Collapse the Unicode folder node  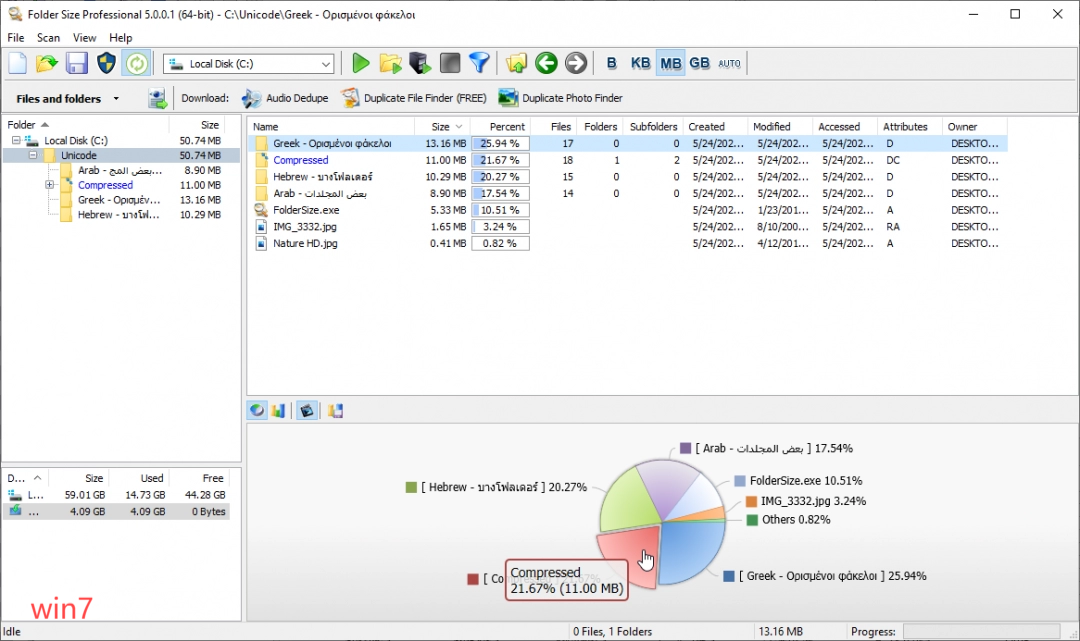[32, 155]
